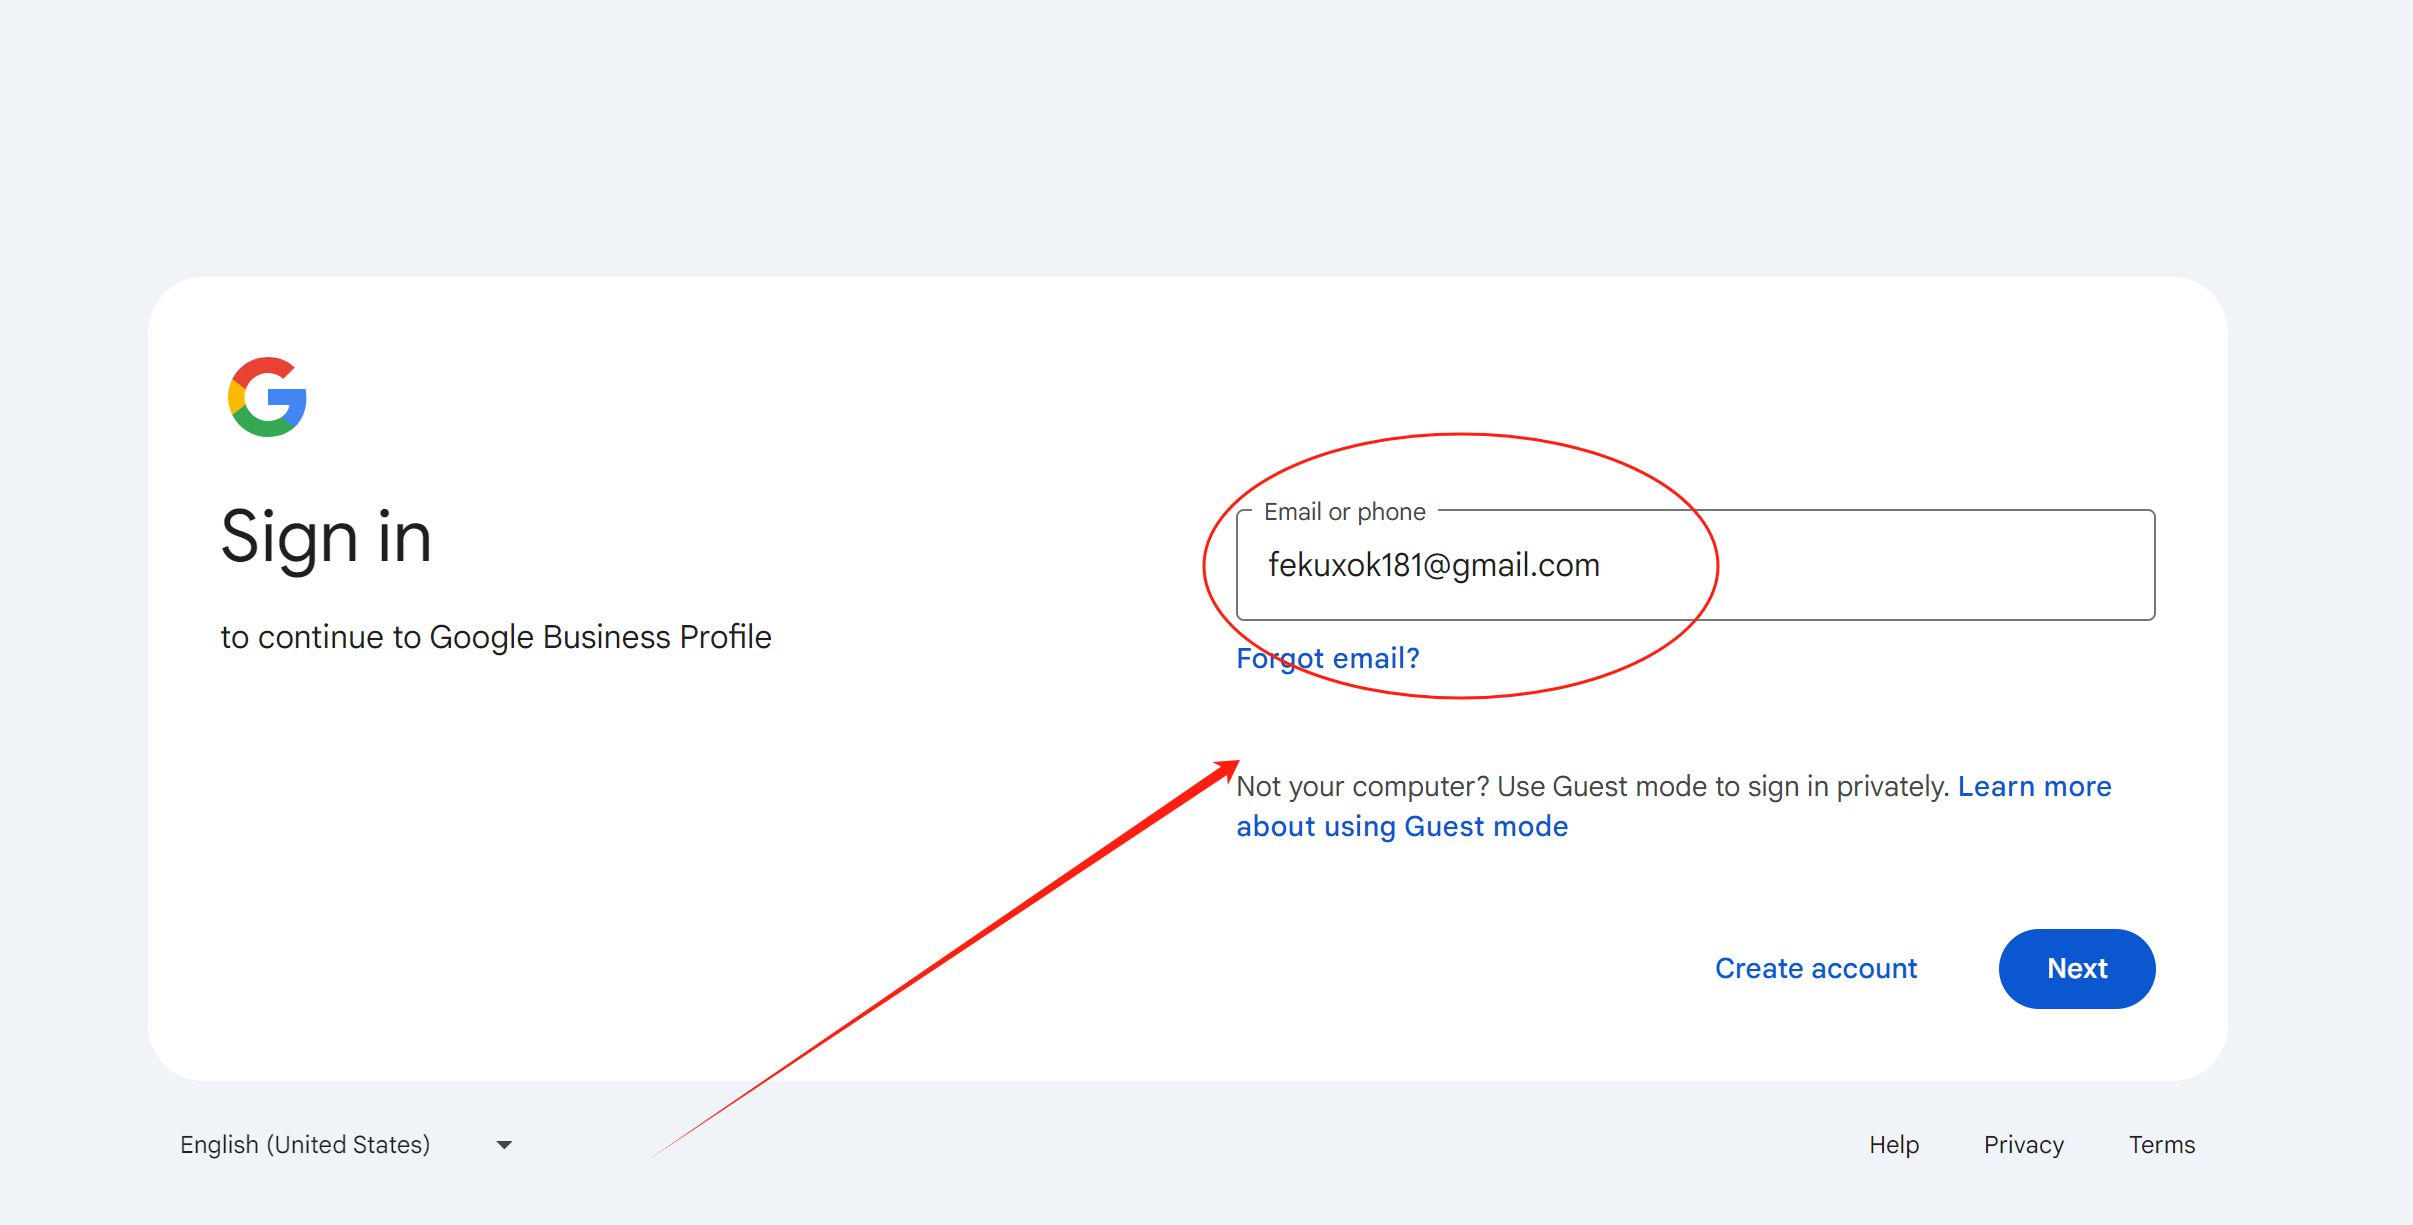Click the Create account button

coord(1816,968)
